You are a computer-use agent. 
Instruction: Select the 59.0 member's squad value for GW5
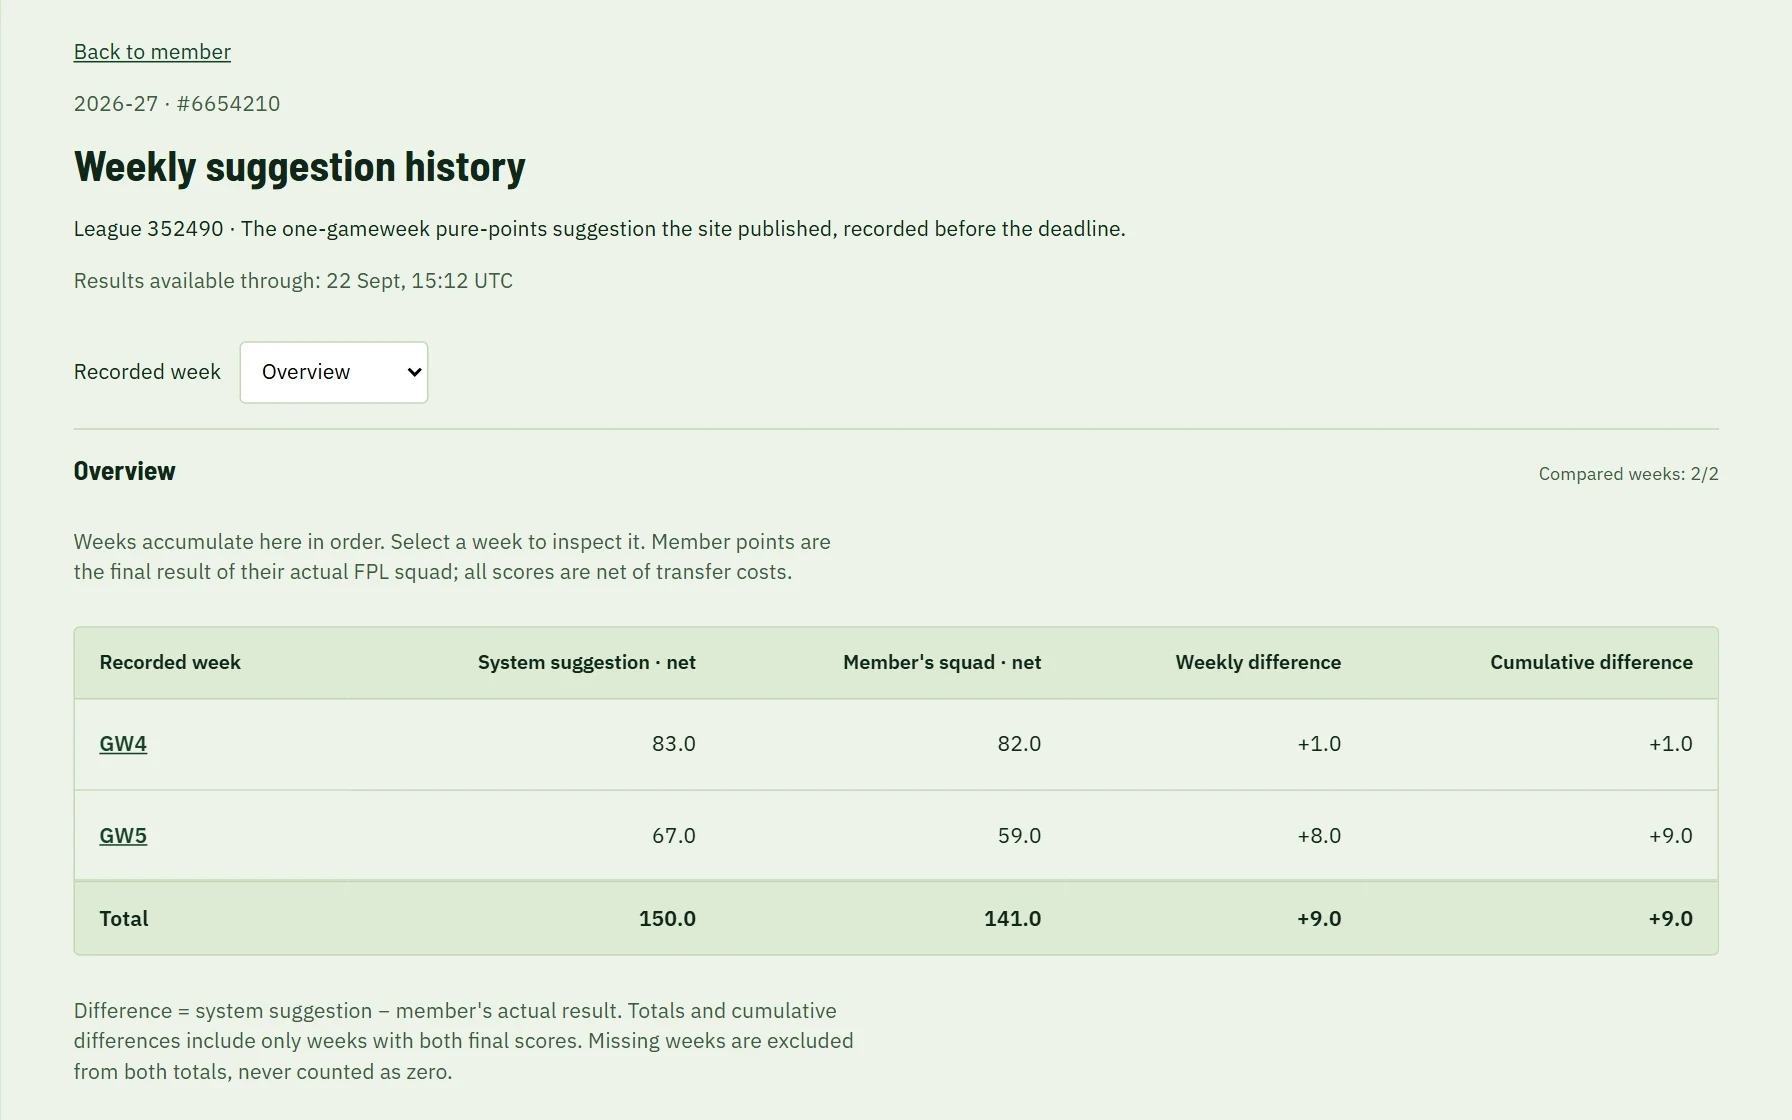1019,836
